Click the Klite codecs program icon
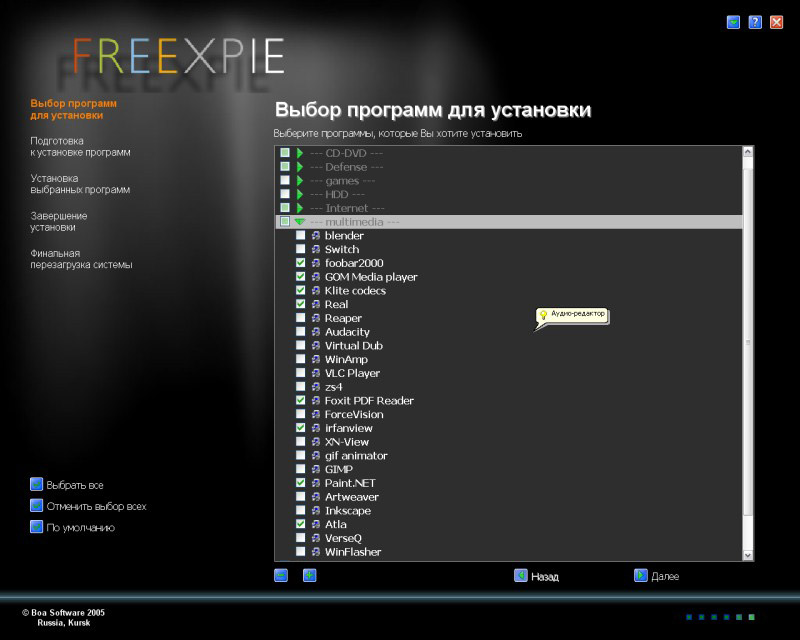The height and width of the screenshot is (640, 800). coord(316,290)
